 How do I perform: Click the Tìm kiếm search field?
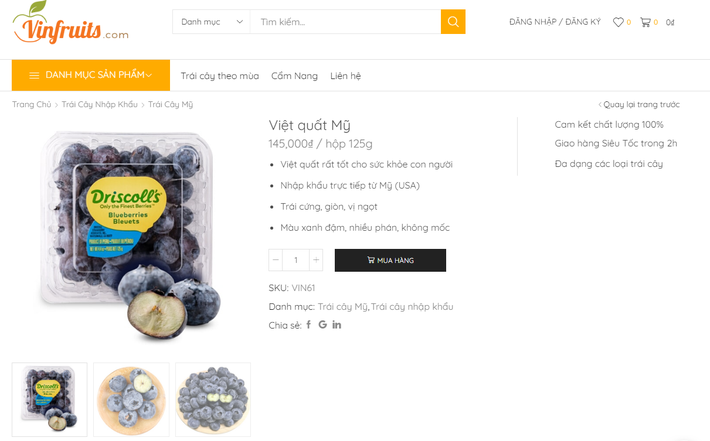click(345, 22)
